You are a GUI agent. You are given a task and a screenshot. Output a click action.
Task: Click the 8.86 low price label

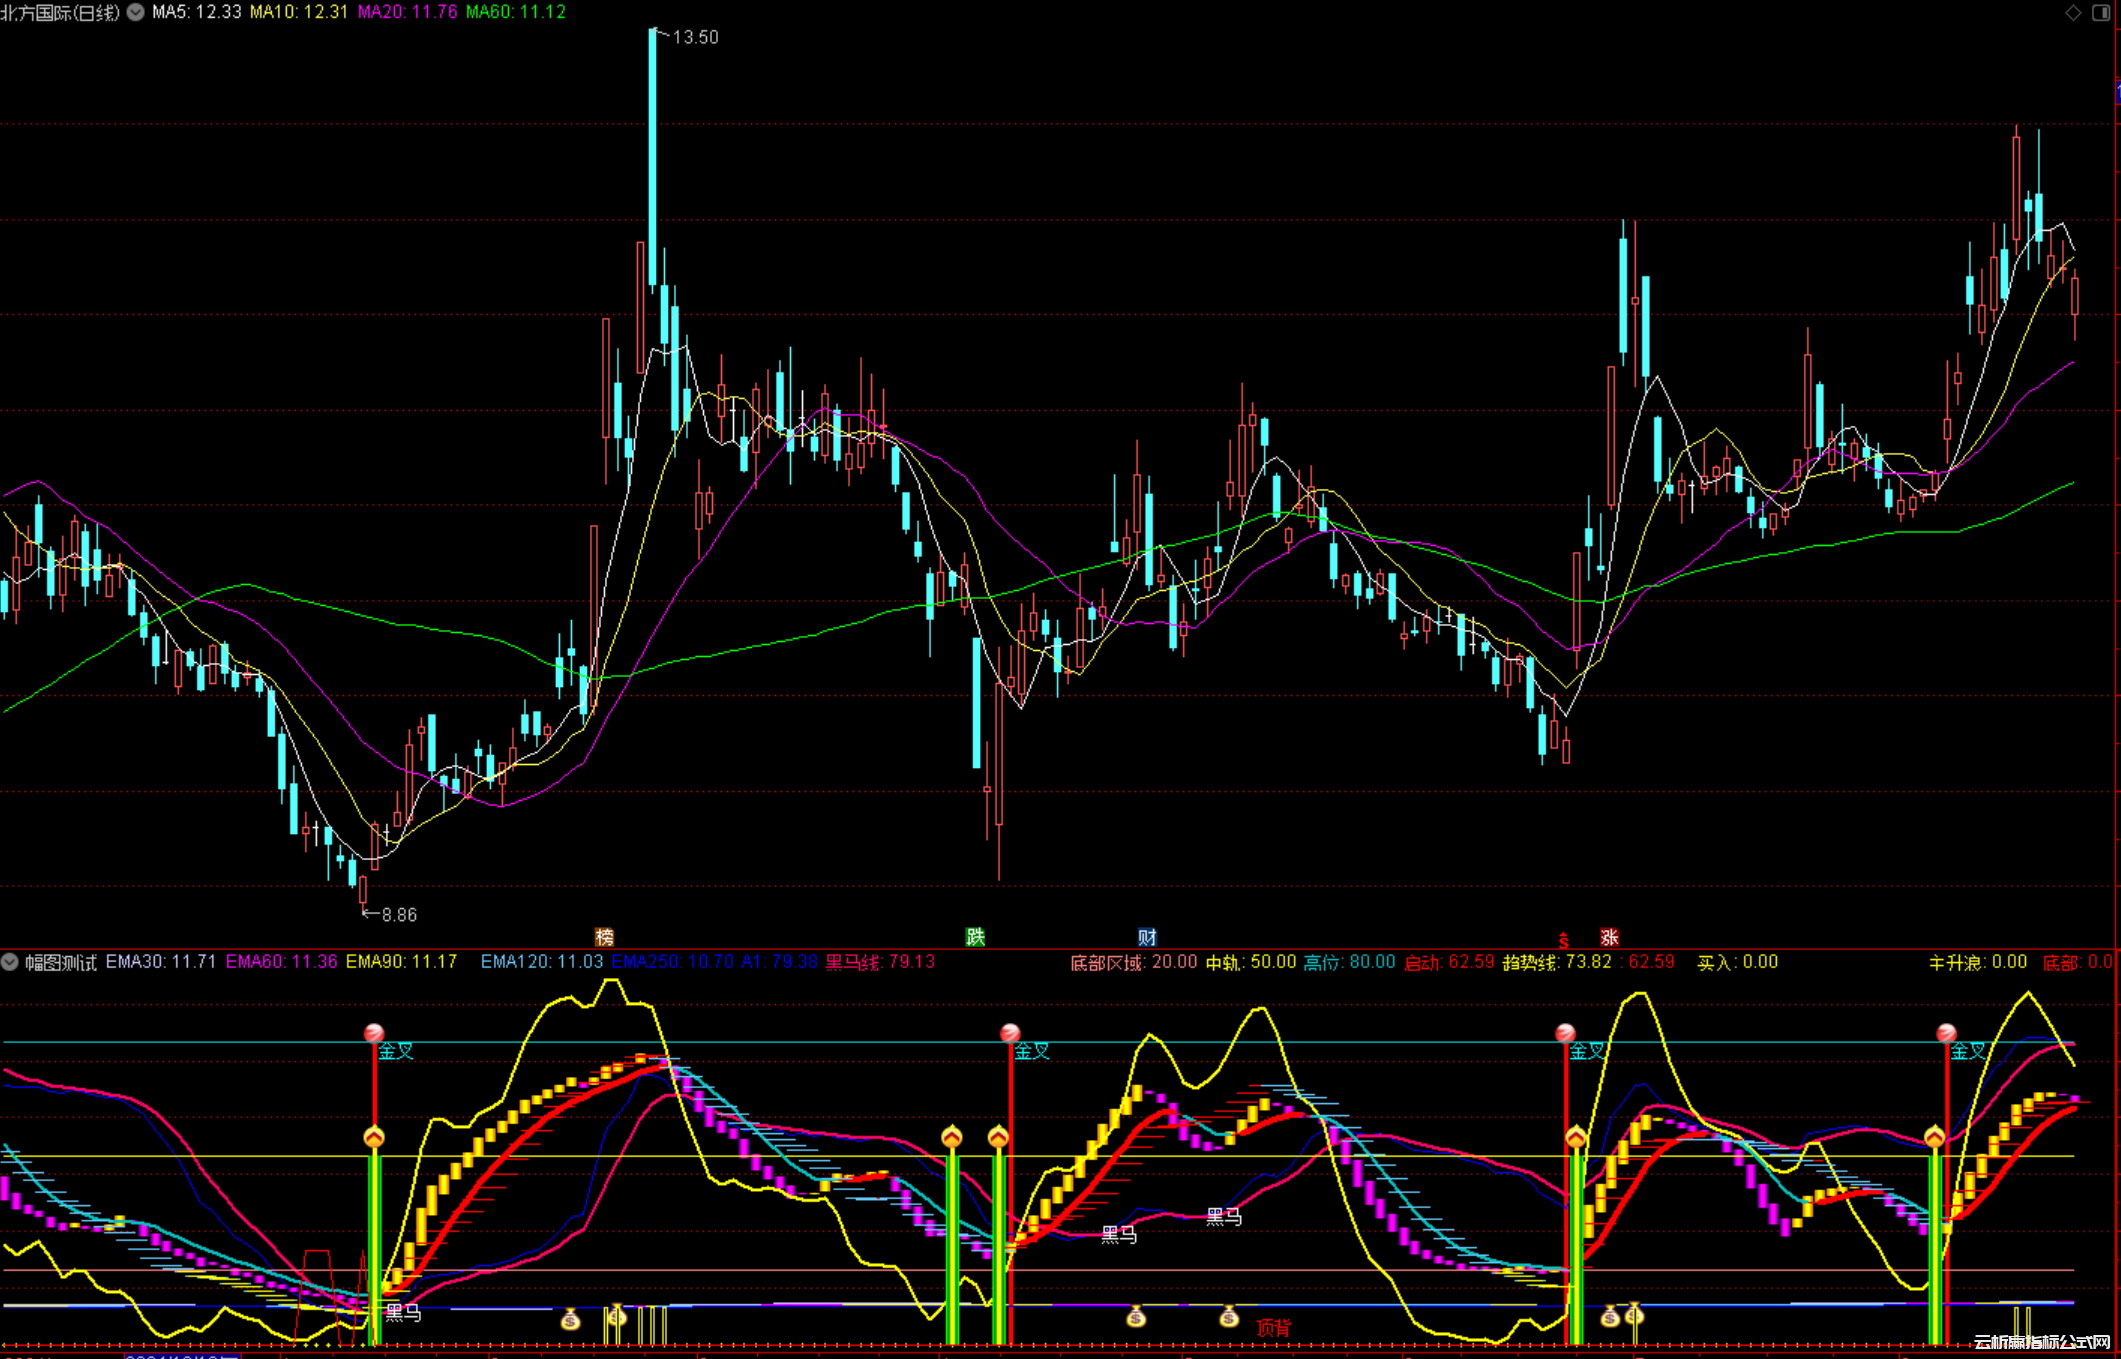click(399, 915)
